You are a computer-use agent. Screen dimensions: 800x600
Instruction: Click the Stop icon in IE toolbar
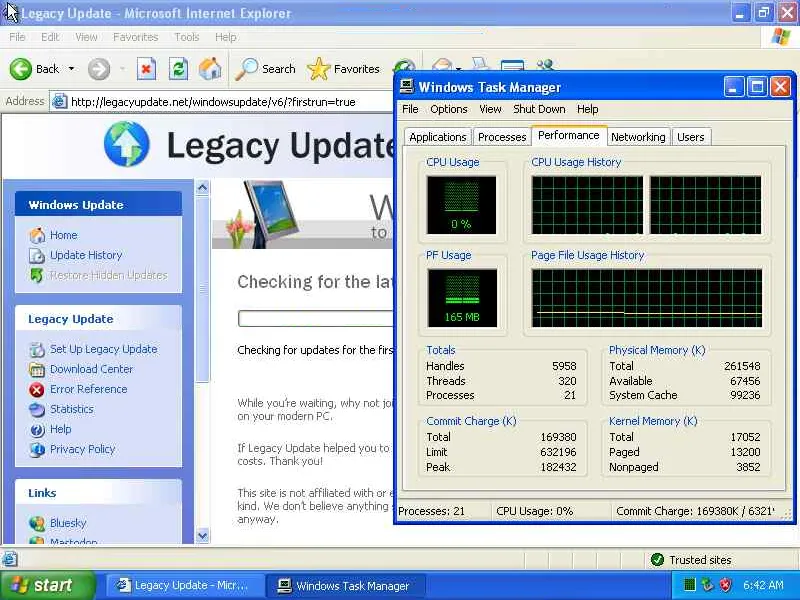tap(146, 69)
